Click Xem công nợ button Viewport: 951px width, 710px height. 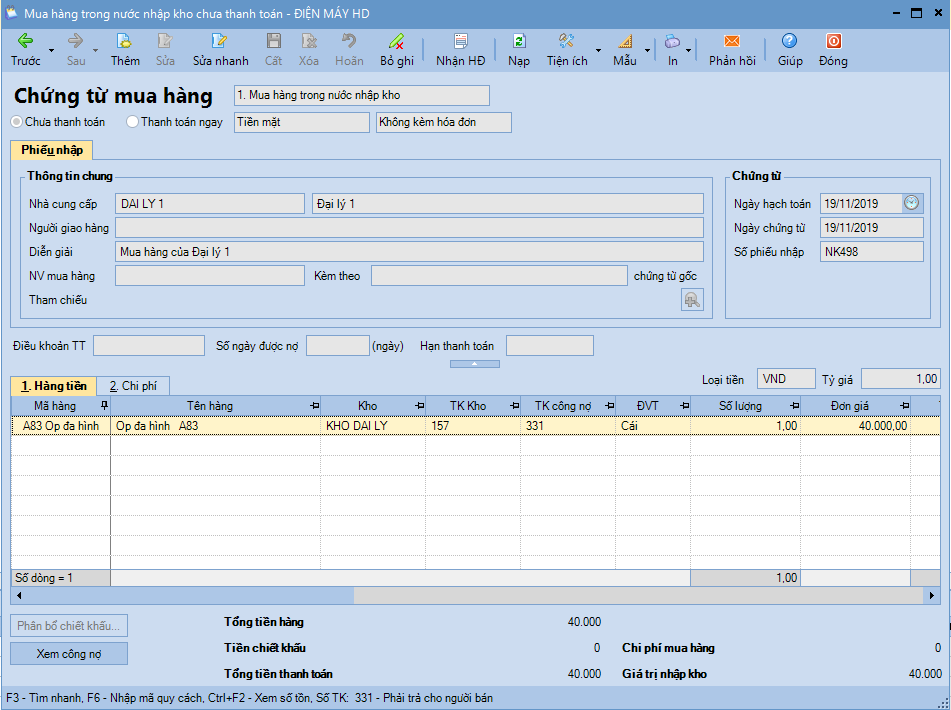69,654
